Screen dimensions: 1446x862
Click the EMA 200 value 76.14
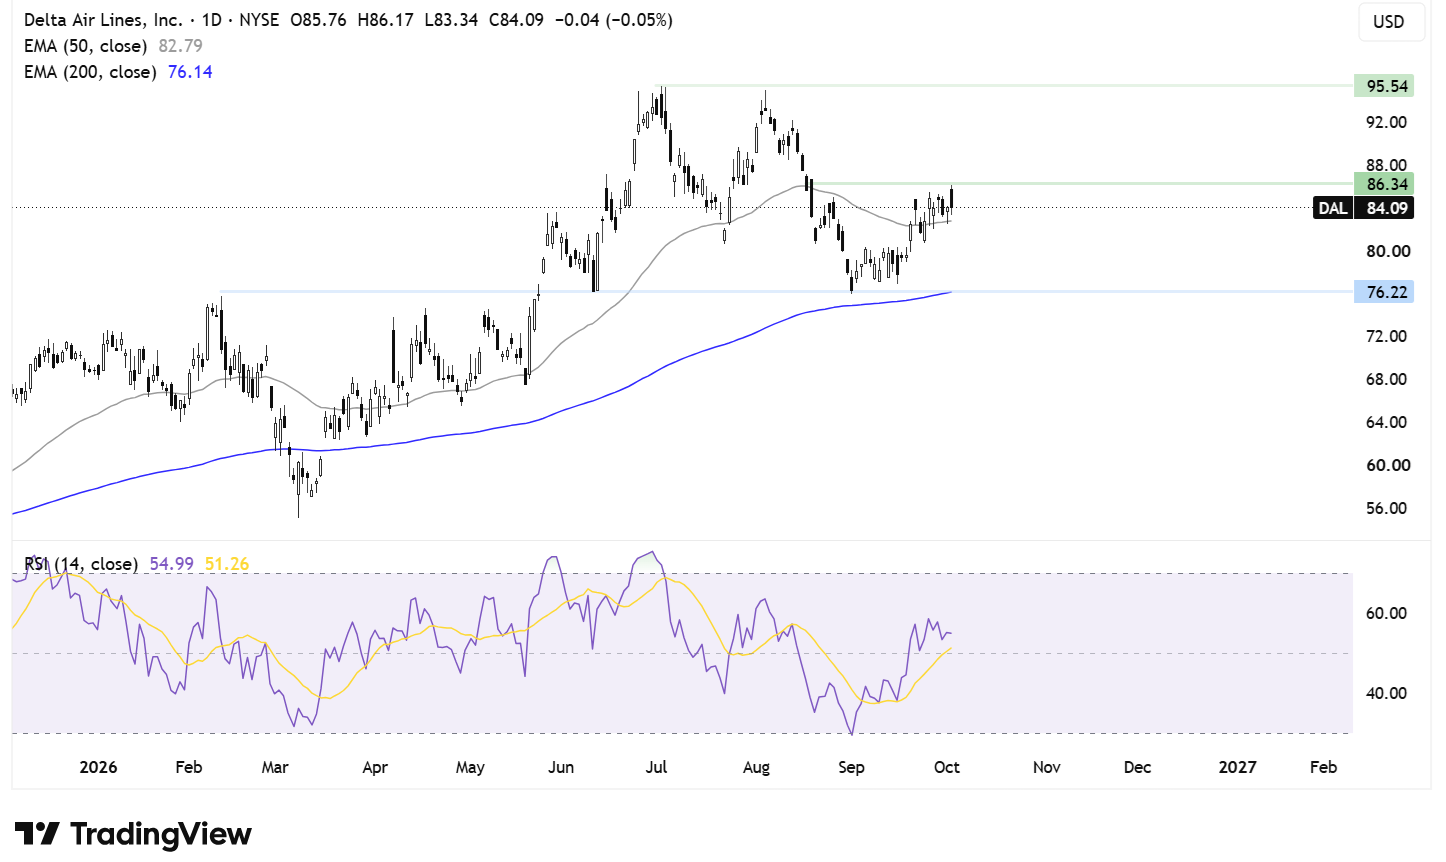190,72
